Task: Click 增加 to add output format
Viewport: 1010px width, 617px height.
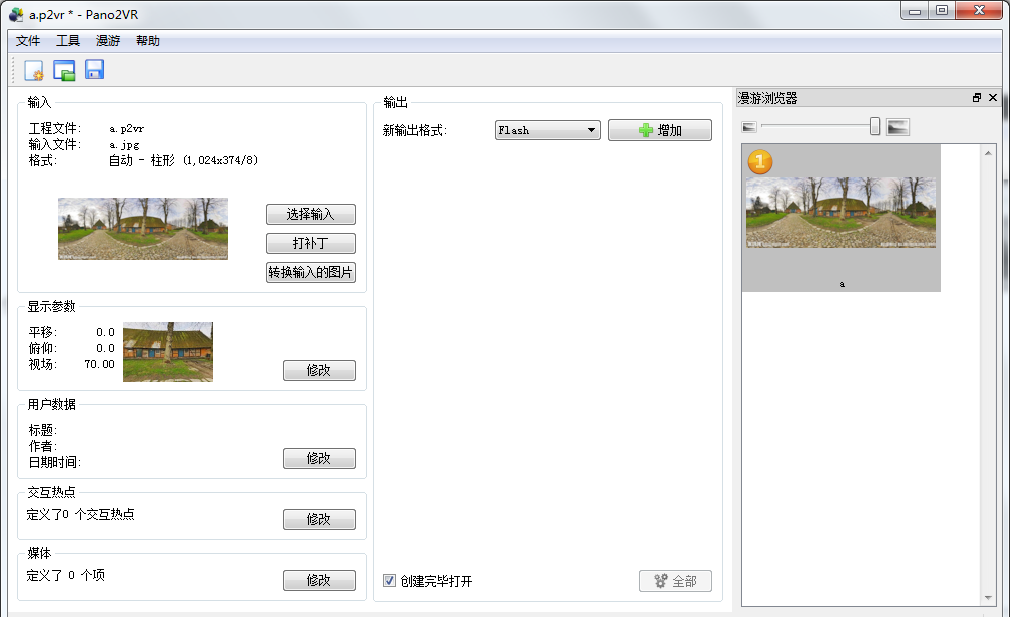Action: 660,130
